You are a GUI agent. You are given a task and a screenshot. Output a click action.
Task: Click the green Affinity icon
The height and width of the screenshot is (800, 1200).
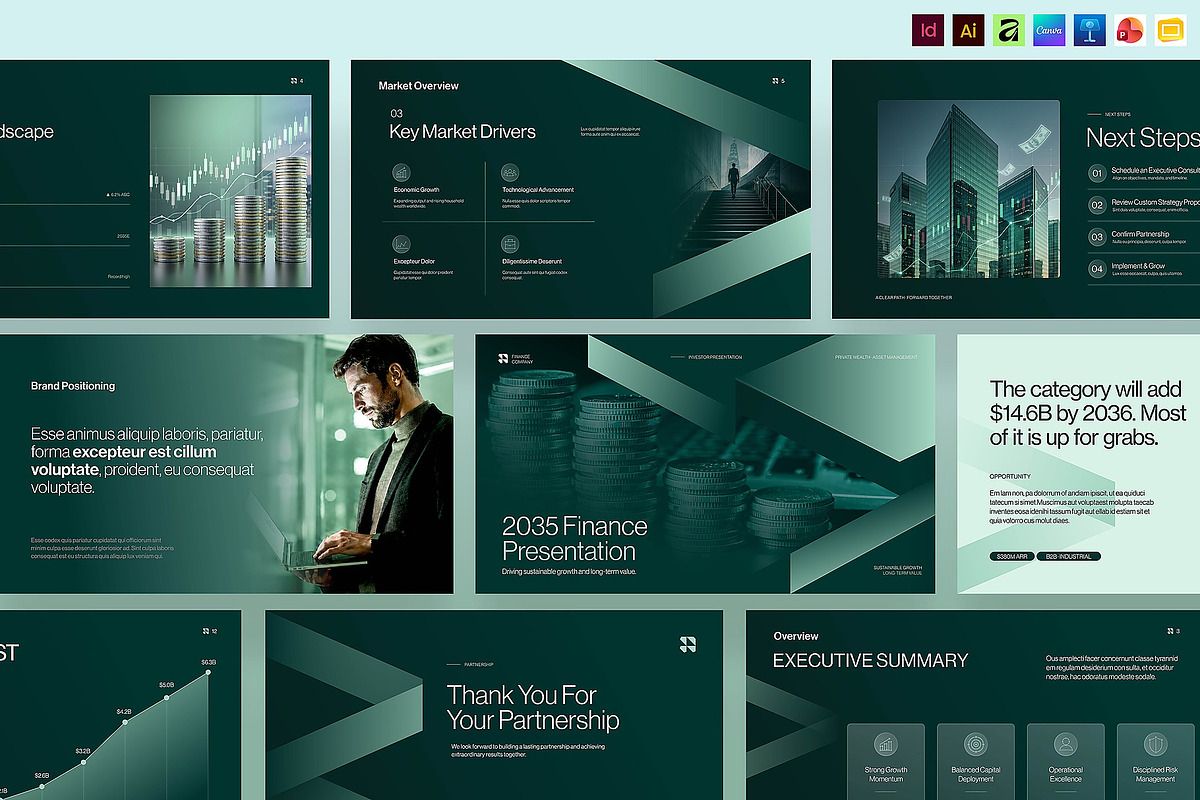point(1009,31)
